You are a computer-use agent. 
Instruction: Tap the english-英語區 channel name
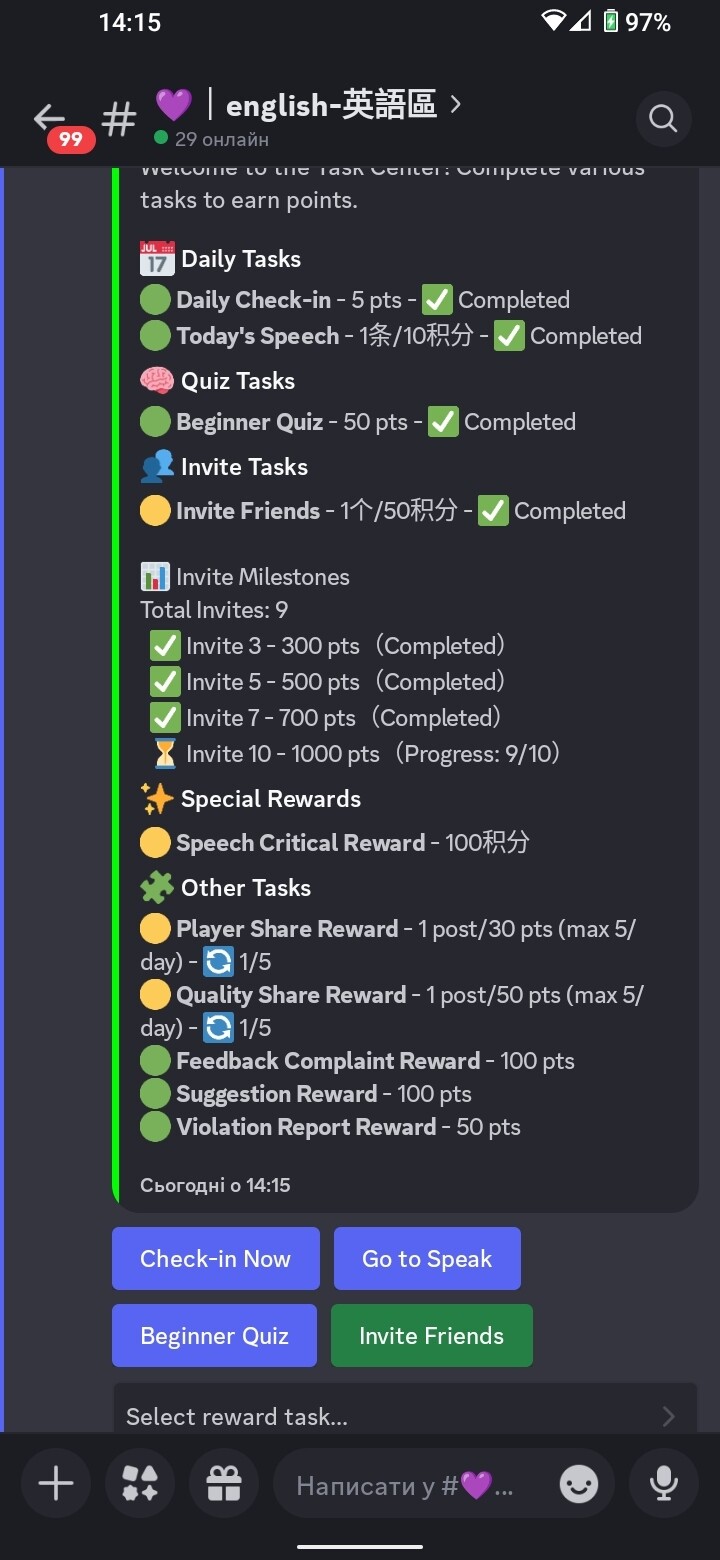[331, 105]
